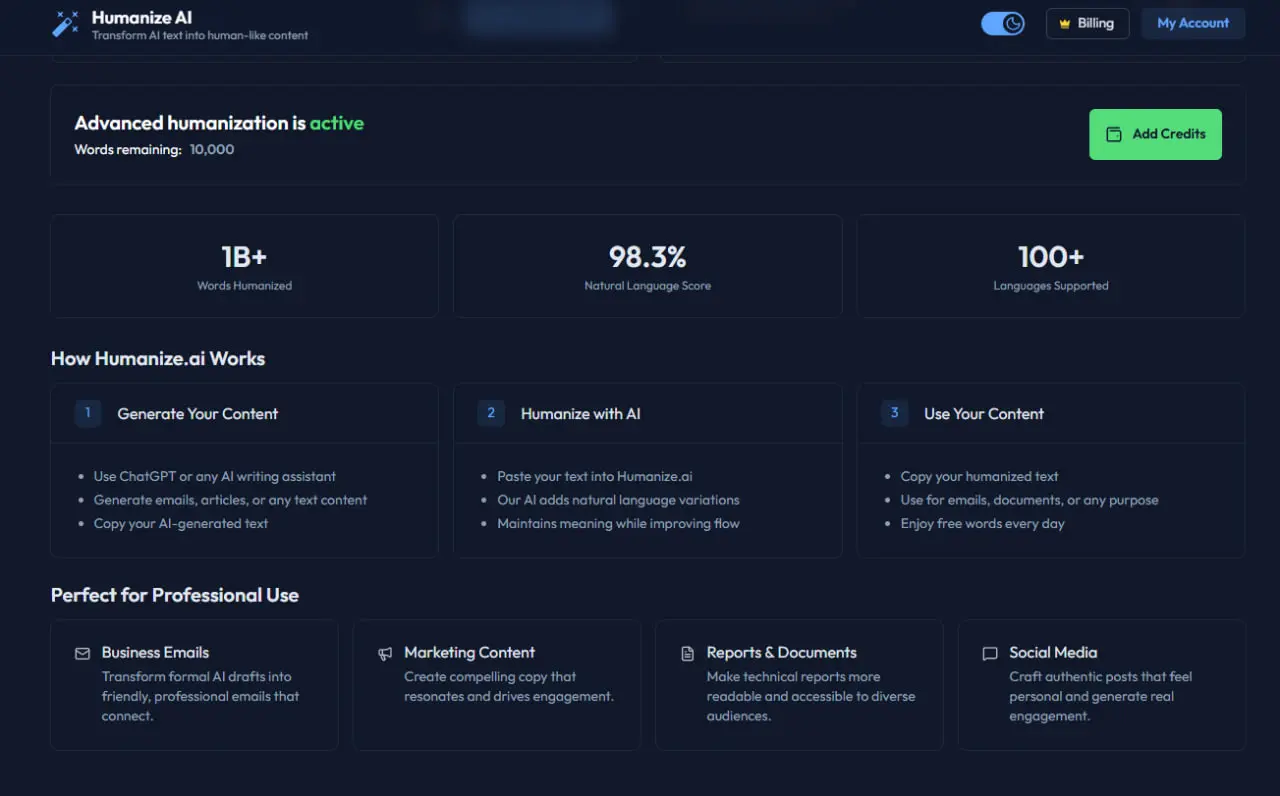
Task: Click the Business Emails card title
Action: [x=155, y=652]
